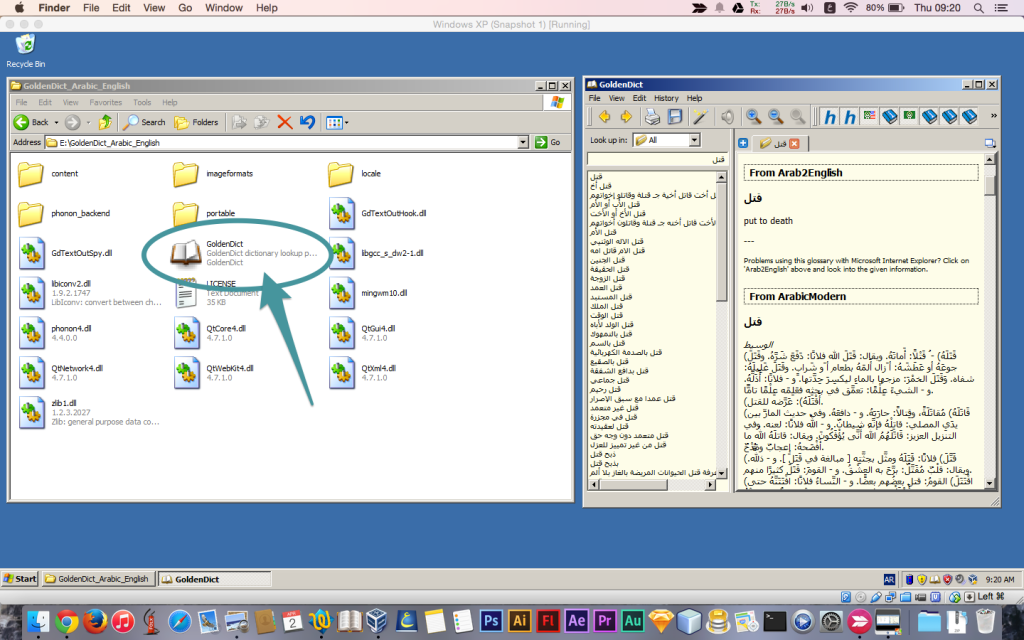Select "قتل الملك" in the word list
This screenshot has height=640, width=1024.
(607, 306)
